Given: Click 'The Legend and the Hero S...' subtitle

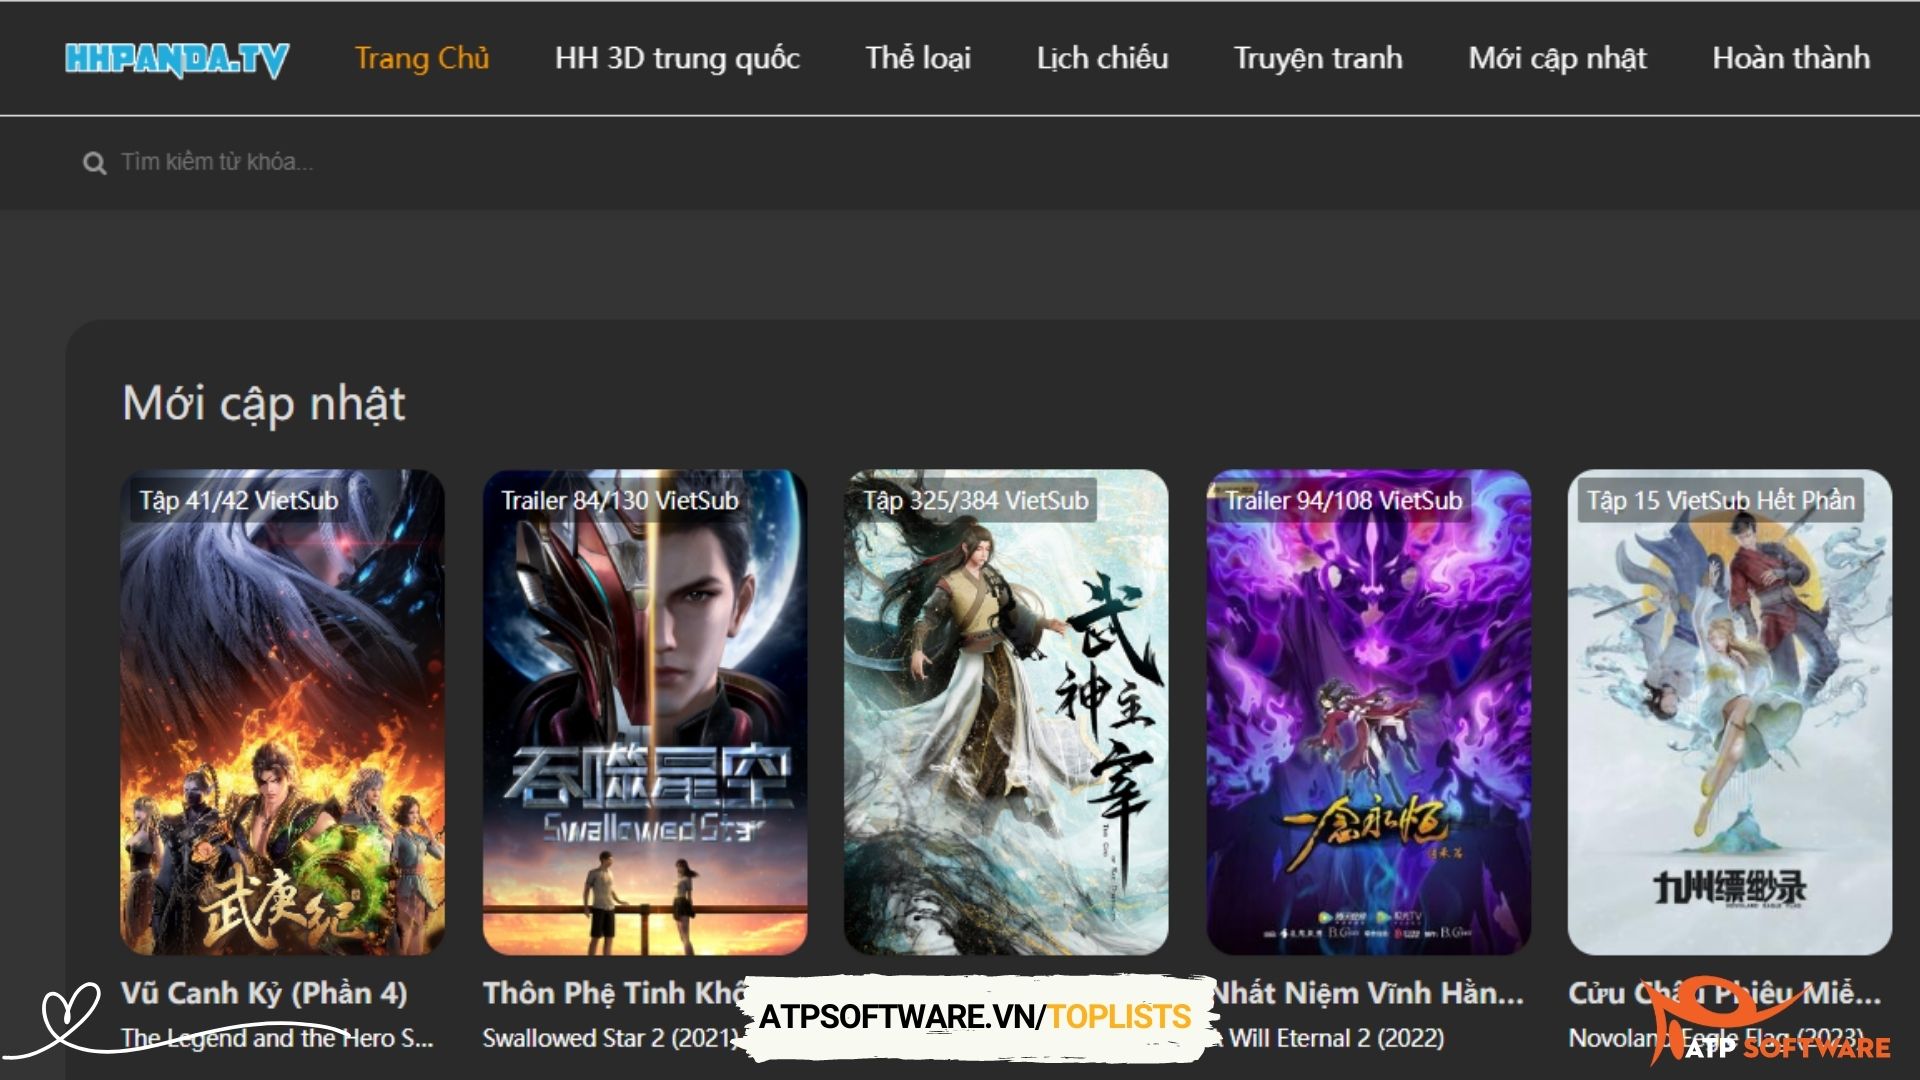Looking at the screenshot, I should (277, 1038).
